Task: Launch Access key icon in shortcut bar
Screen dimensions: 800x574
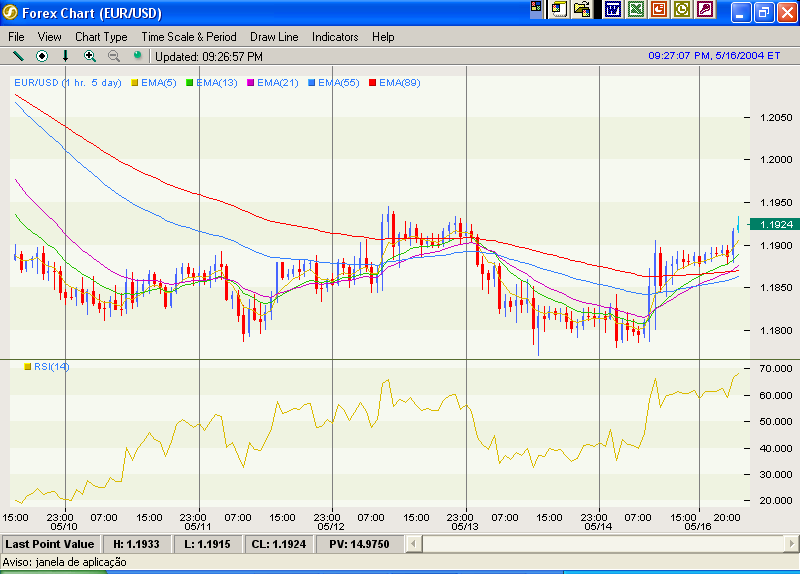Action: 705,9
